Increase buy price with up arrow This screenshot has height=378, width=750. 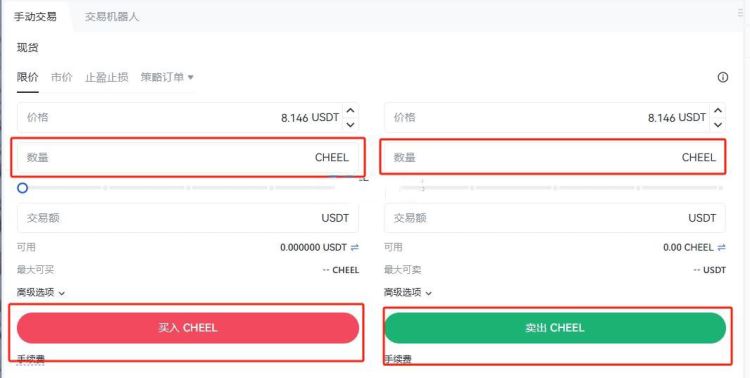pyautogui.click(x=350, y=111)
